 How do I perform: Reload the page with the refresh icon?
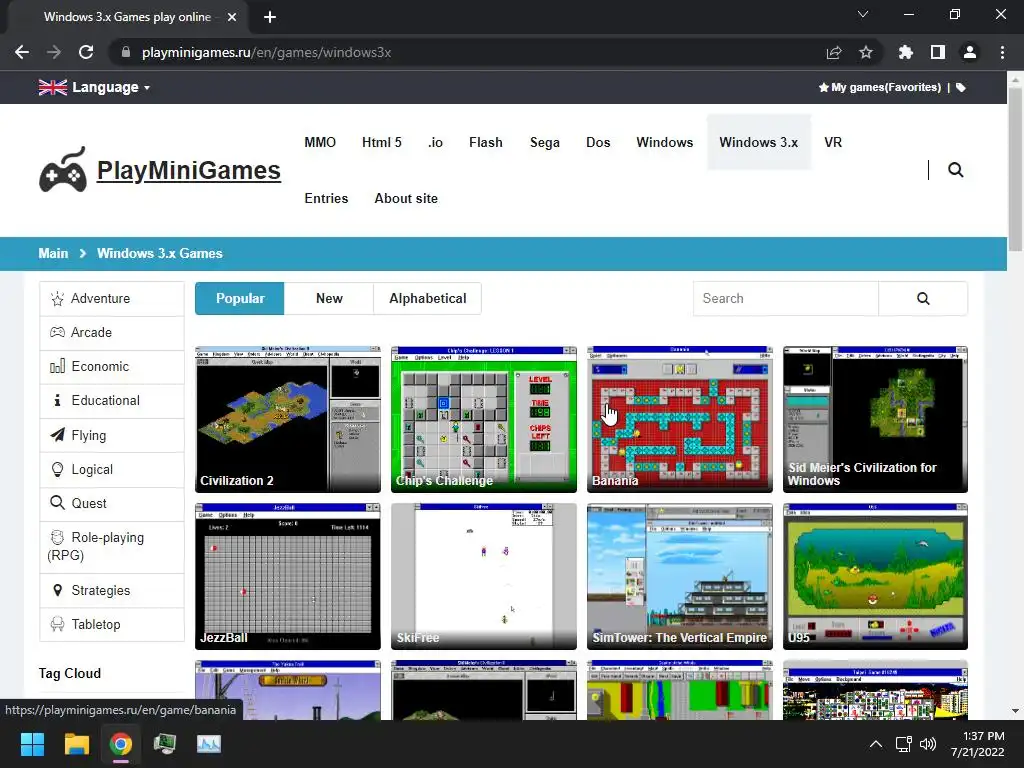click(x=86, y=52)
